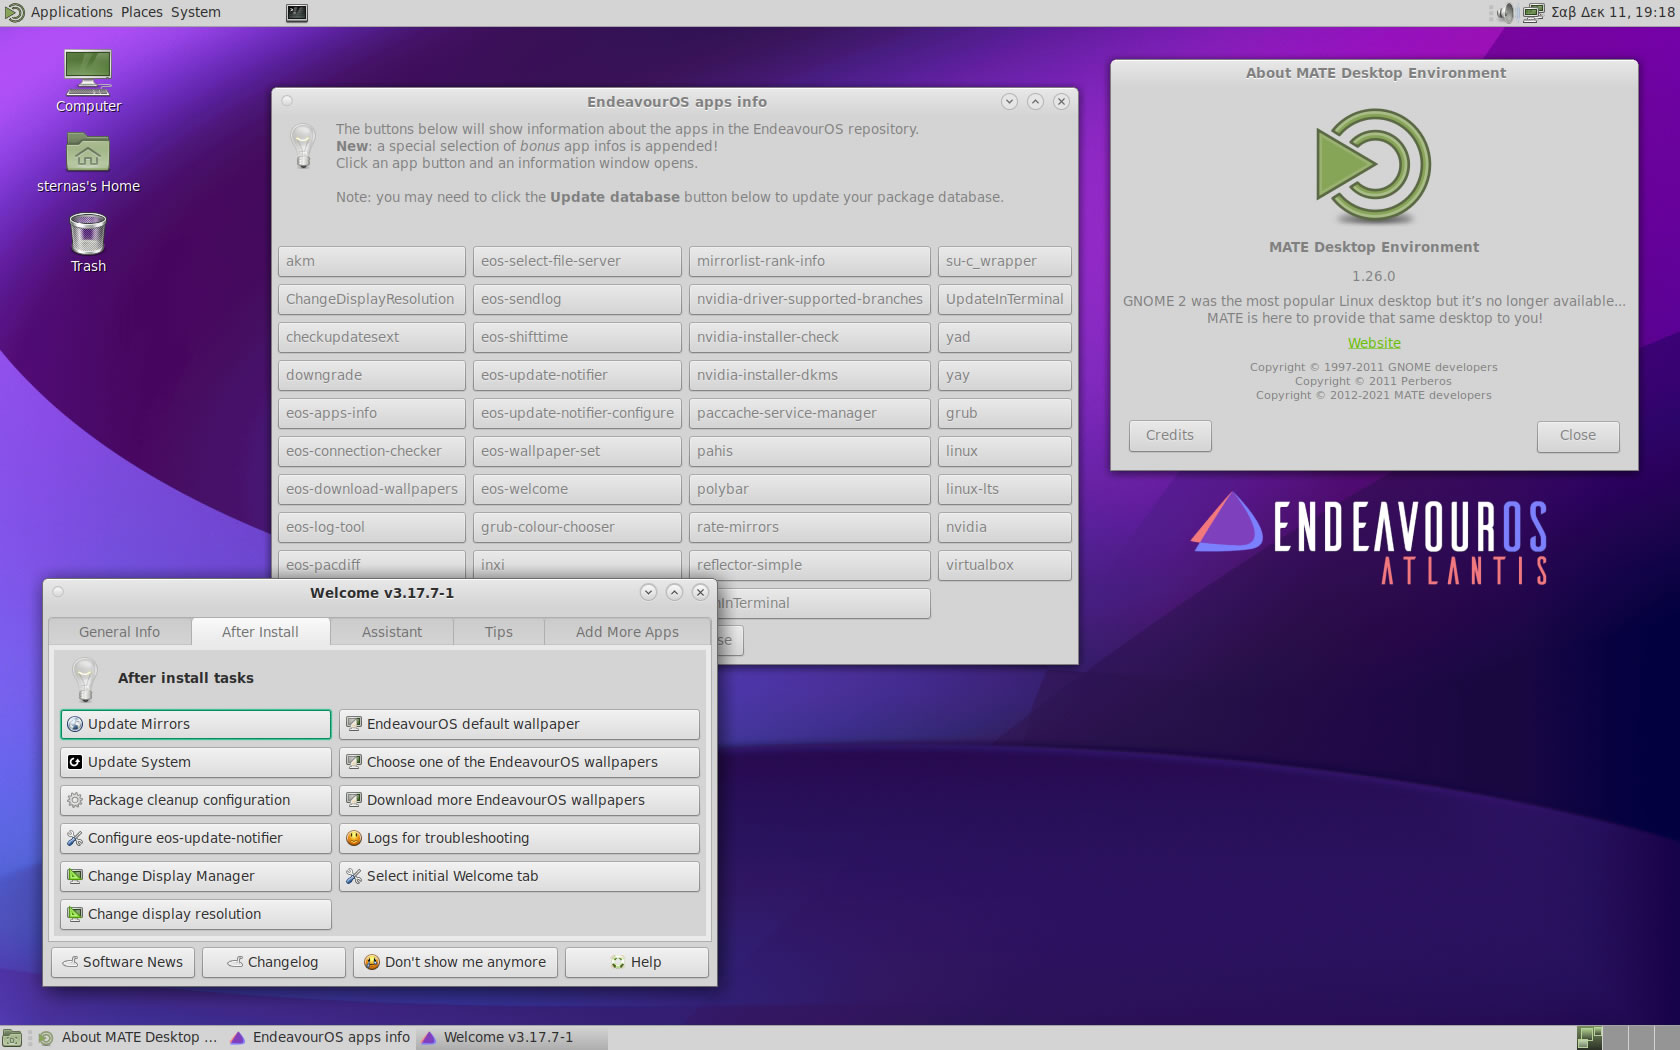Click the up chevron in the Welcome titlebar
The height and width of the screenshot is (1050, 1680).
pyautogui.click(x=674, y=592)
